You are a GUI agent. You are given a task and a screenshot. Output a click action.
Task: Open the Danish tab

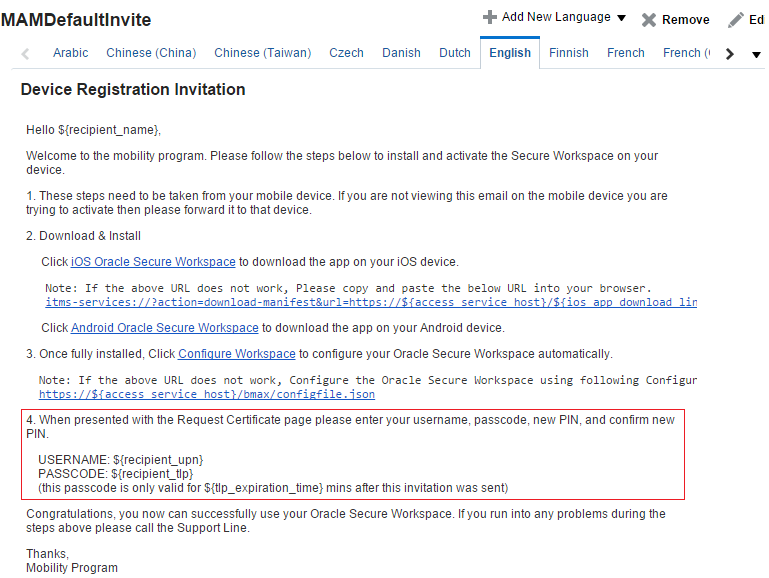(401, 53)
